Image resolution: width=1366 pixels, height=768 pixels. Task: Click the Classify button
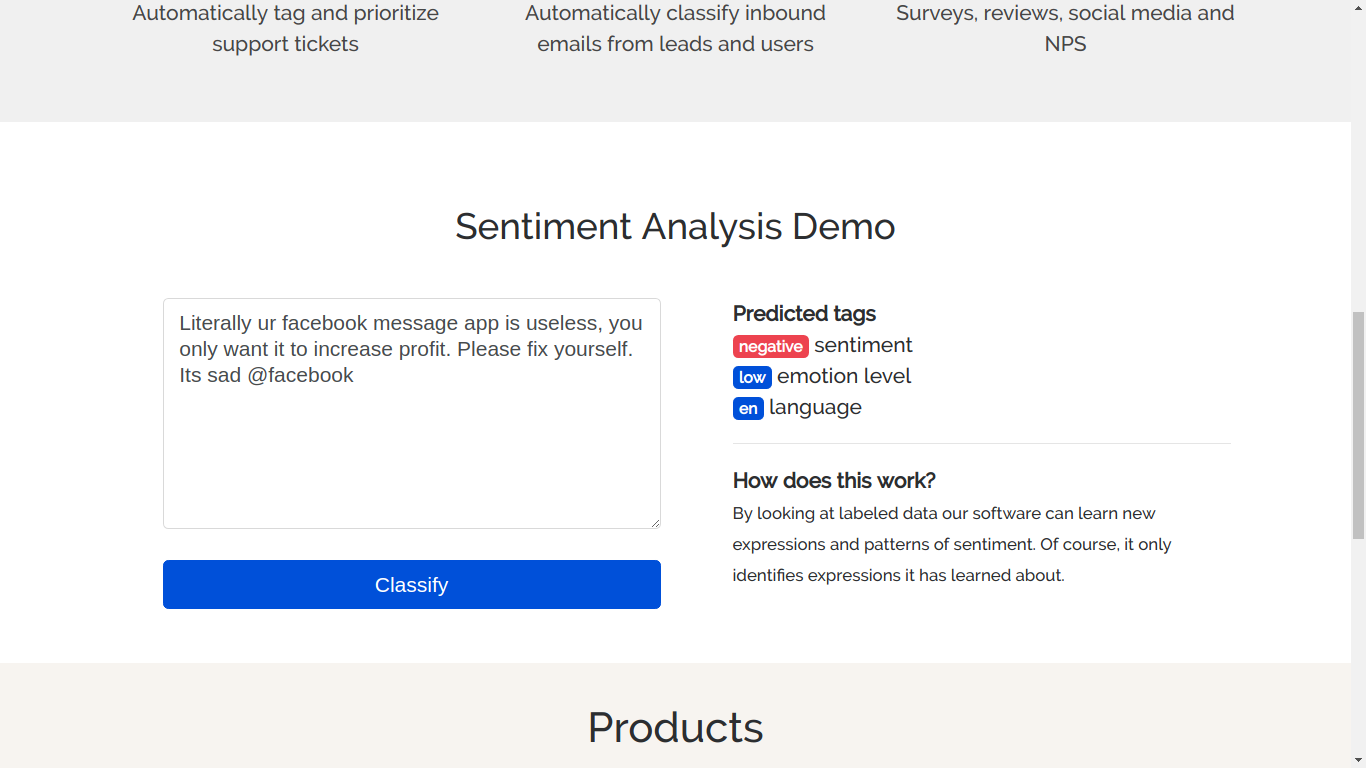tap(411, 584)
